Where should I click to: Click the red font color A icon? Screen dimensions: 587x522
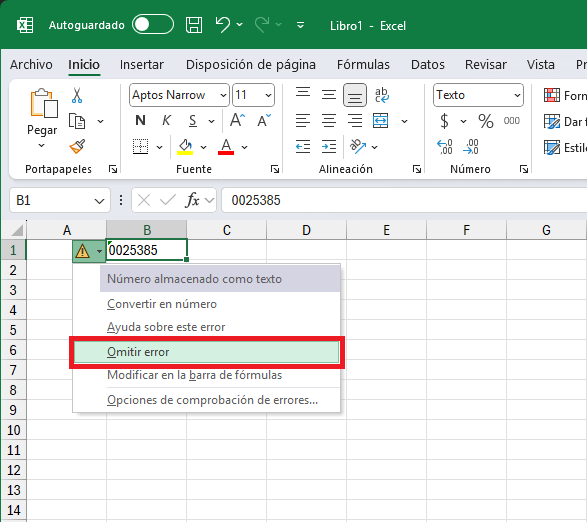click(226, 146)
